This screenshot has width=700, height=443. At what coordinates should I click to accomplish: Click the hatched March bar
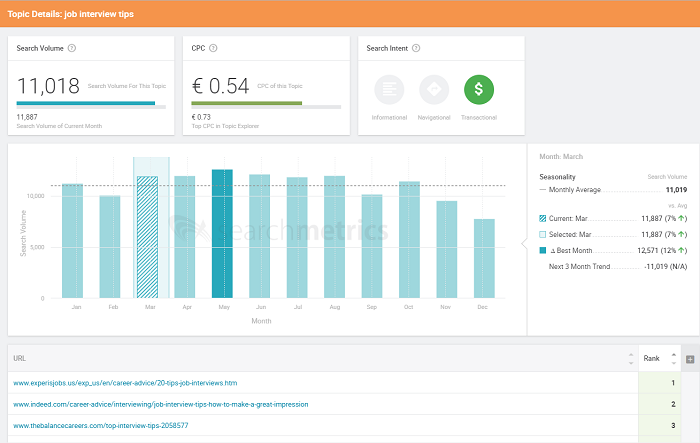point(147,237)
